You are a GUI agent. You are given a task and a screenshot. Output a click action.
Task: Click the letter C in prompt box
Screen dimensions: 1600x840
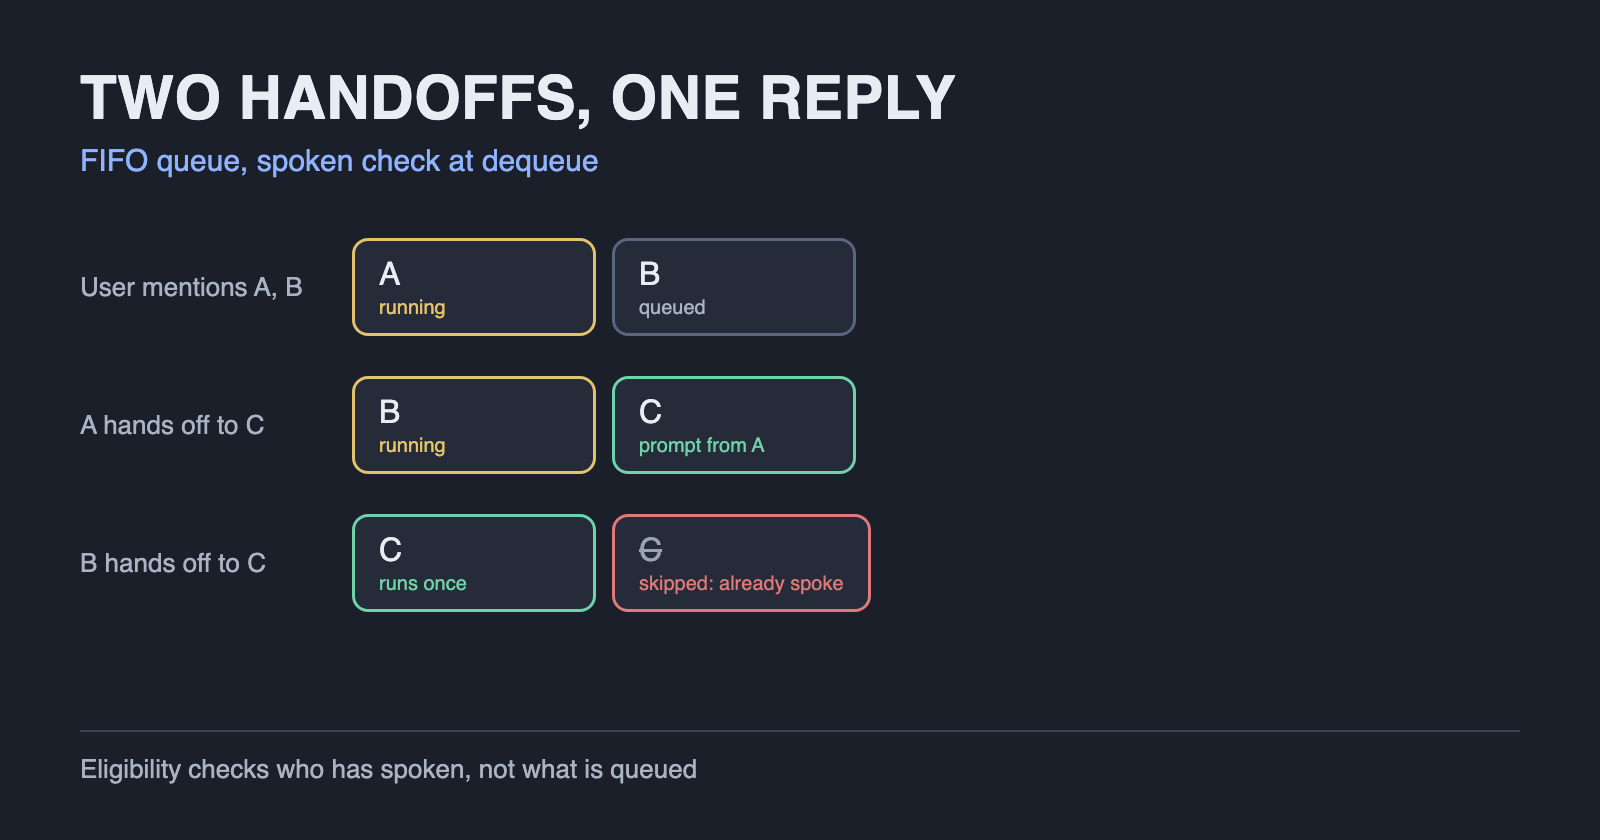click(x=651, y=412)
